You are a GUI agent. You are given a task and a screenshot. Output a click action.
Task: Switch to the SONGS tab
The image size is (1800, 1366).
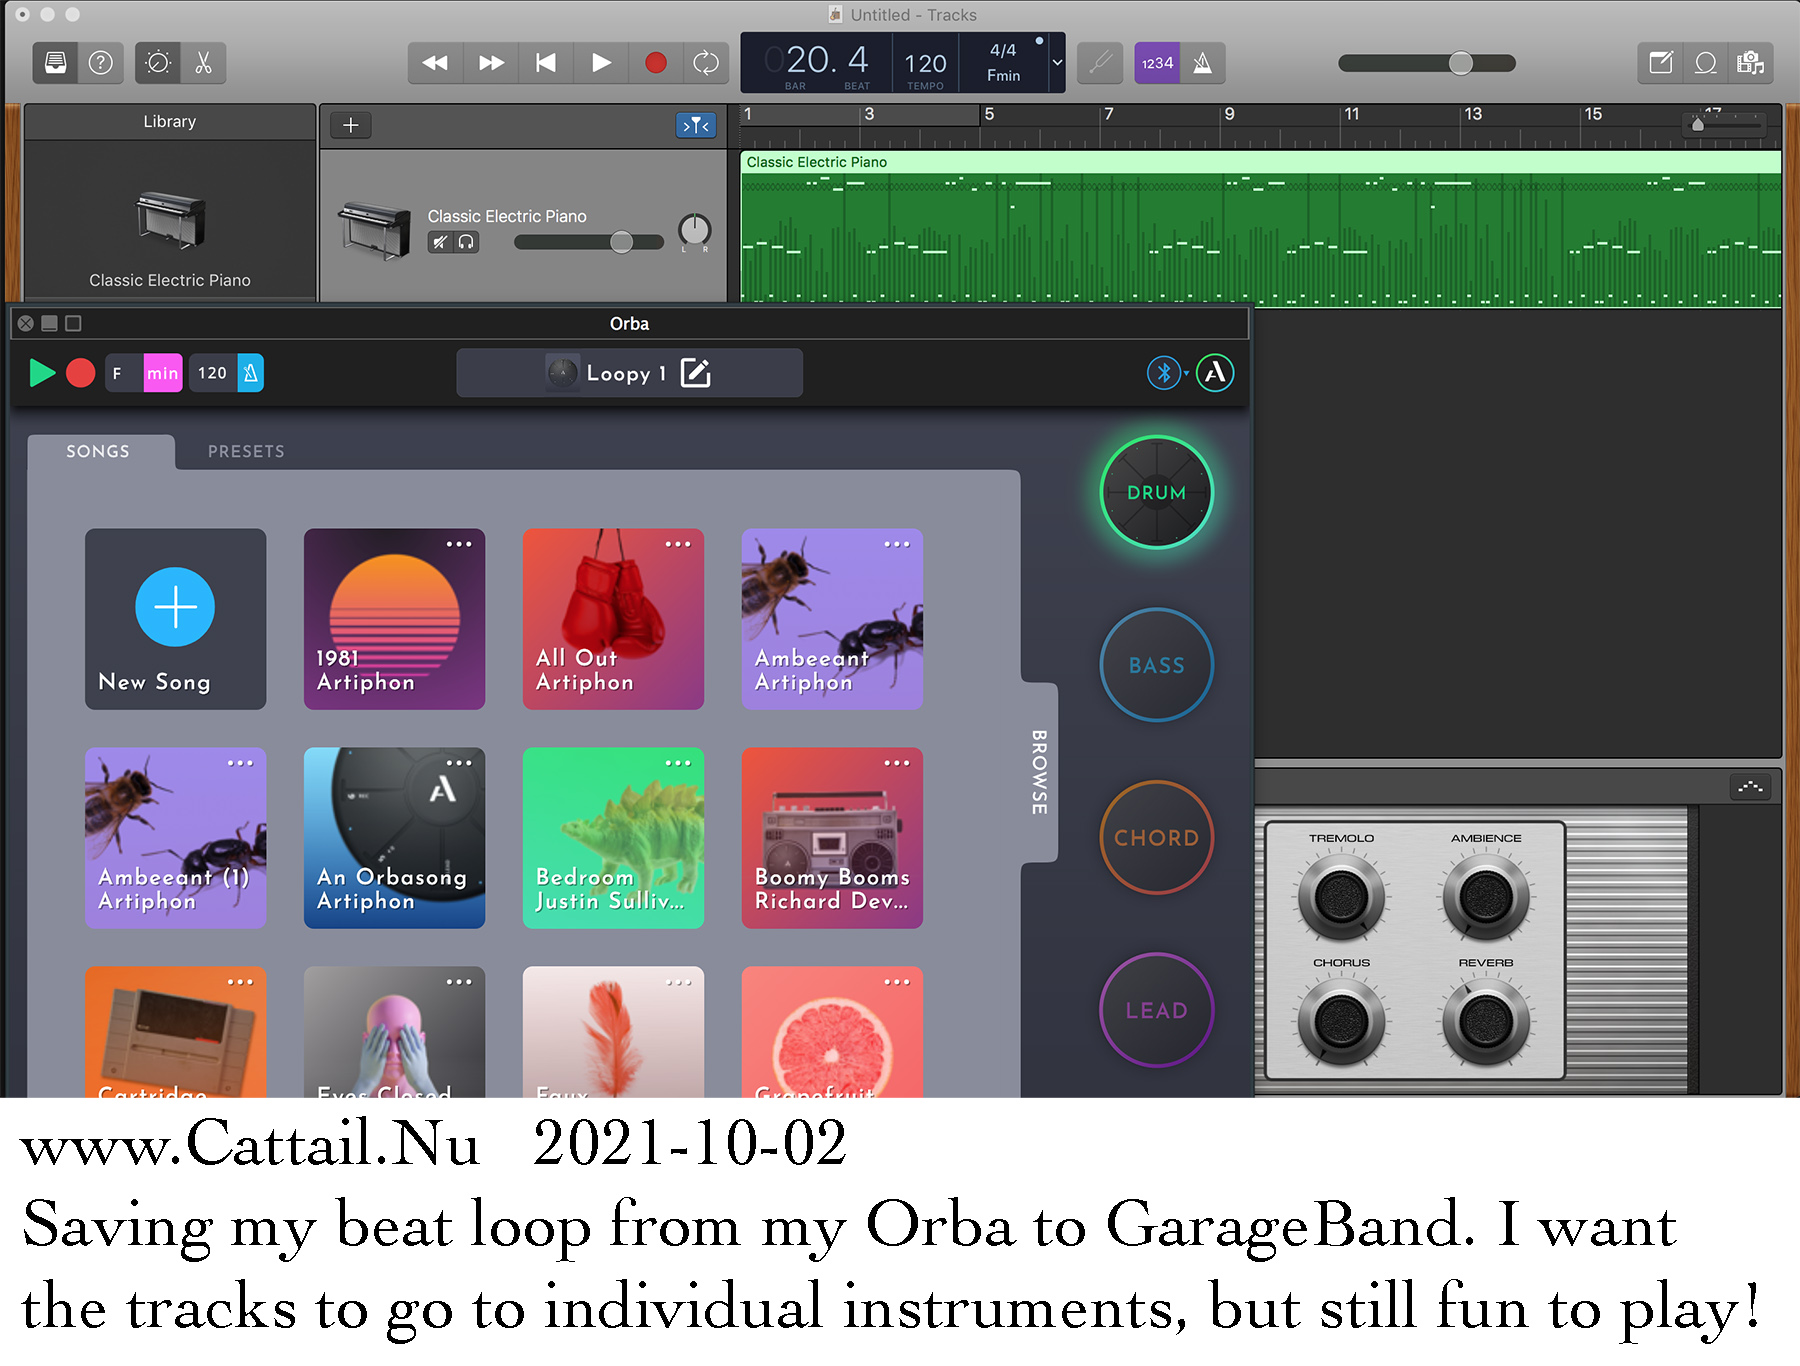(98, 451)
